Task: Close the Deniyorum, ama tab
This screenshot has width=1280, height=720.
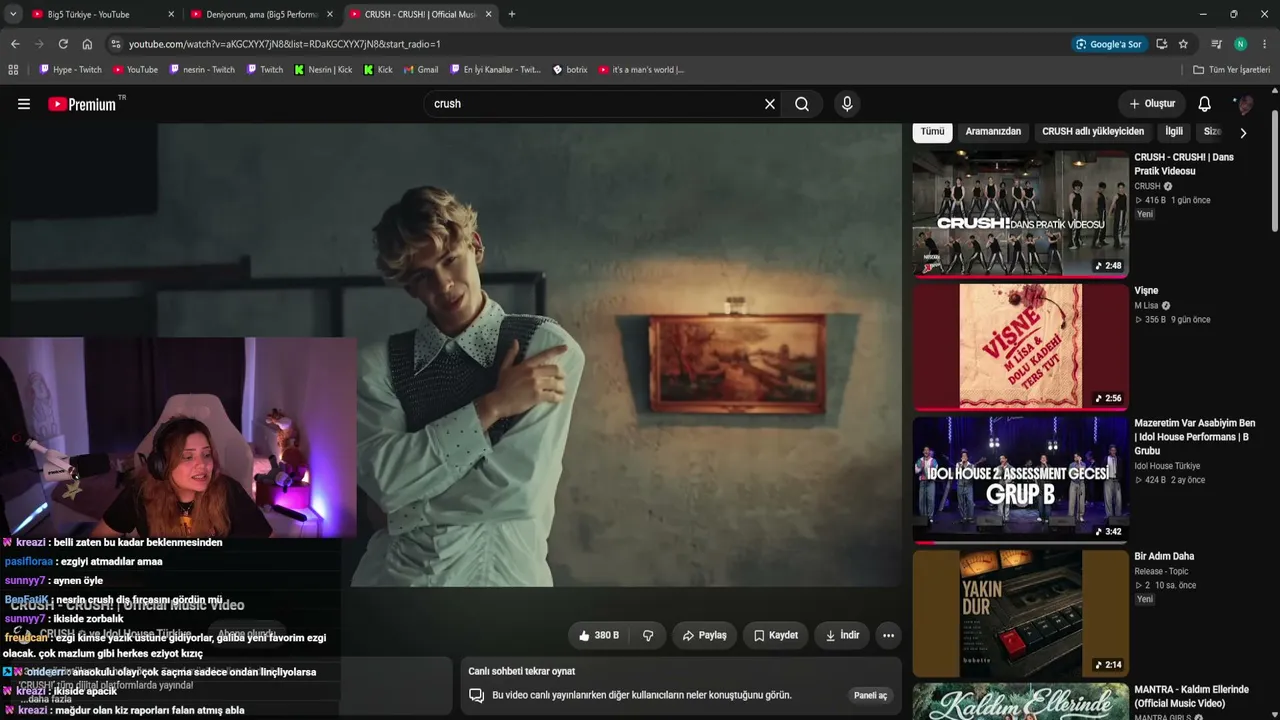Action: [330, 14]
